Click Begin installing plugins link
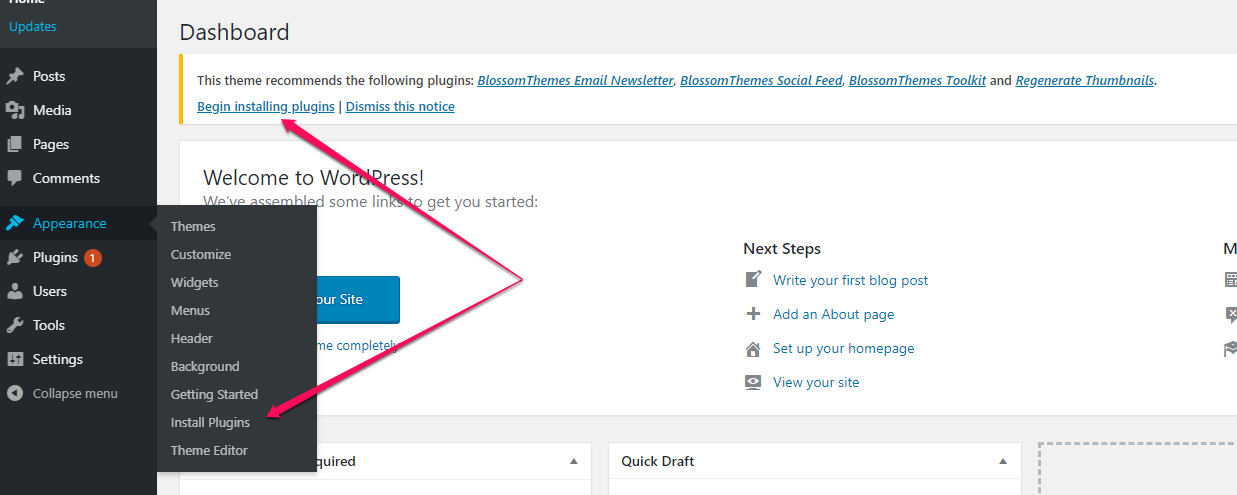 [266, 106]
